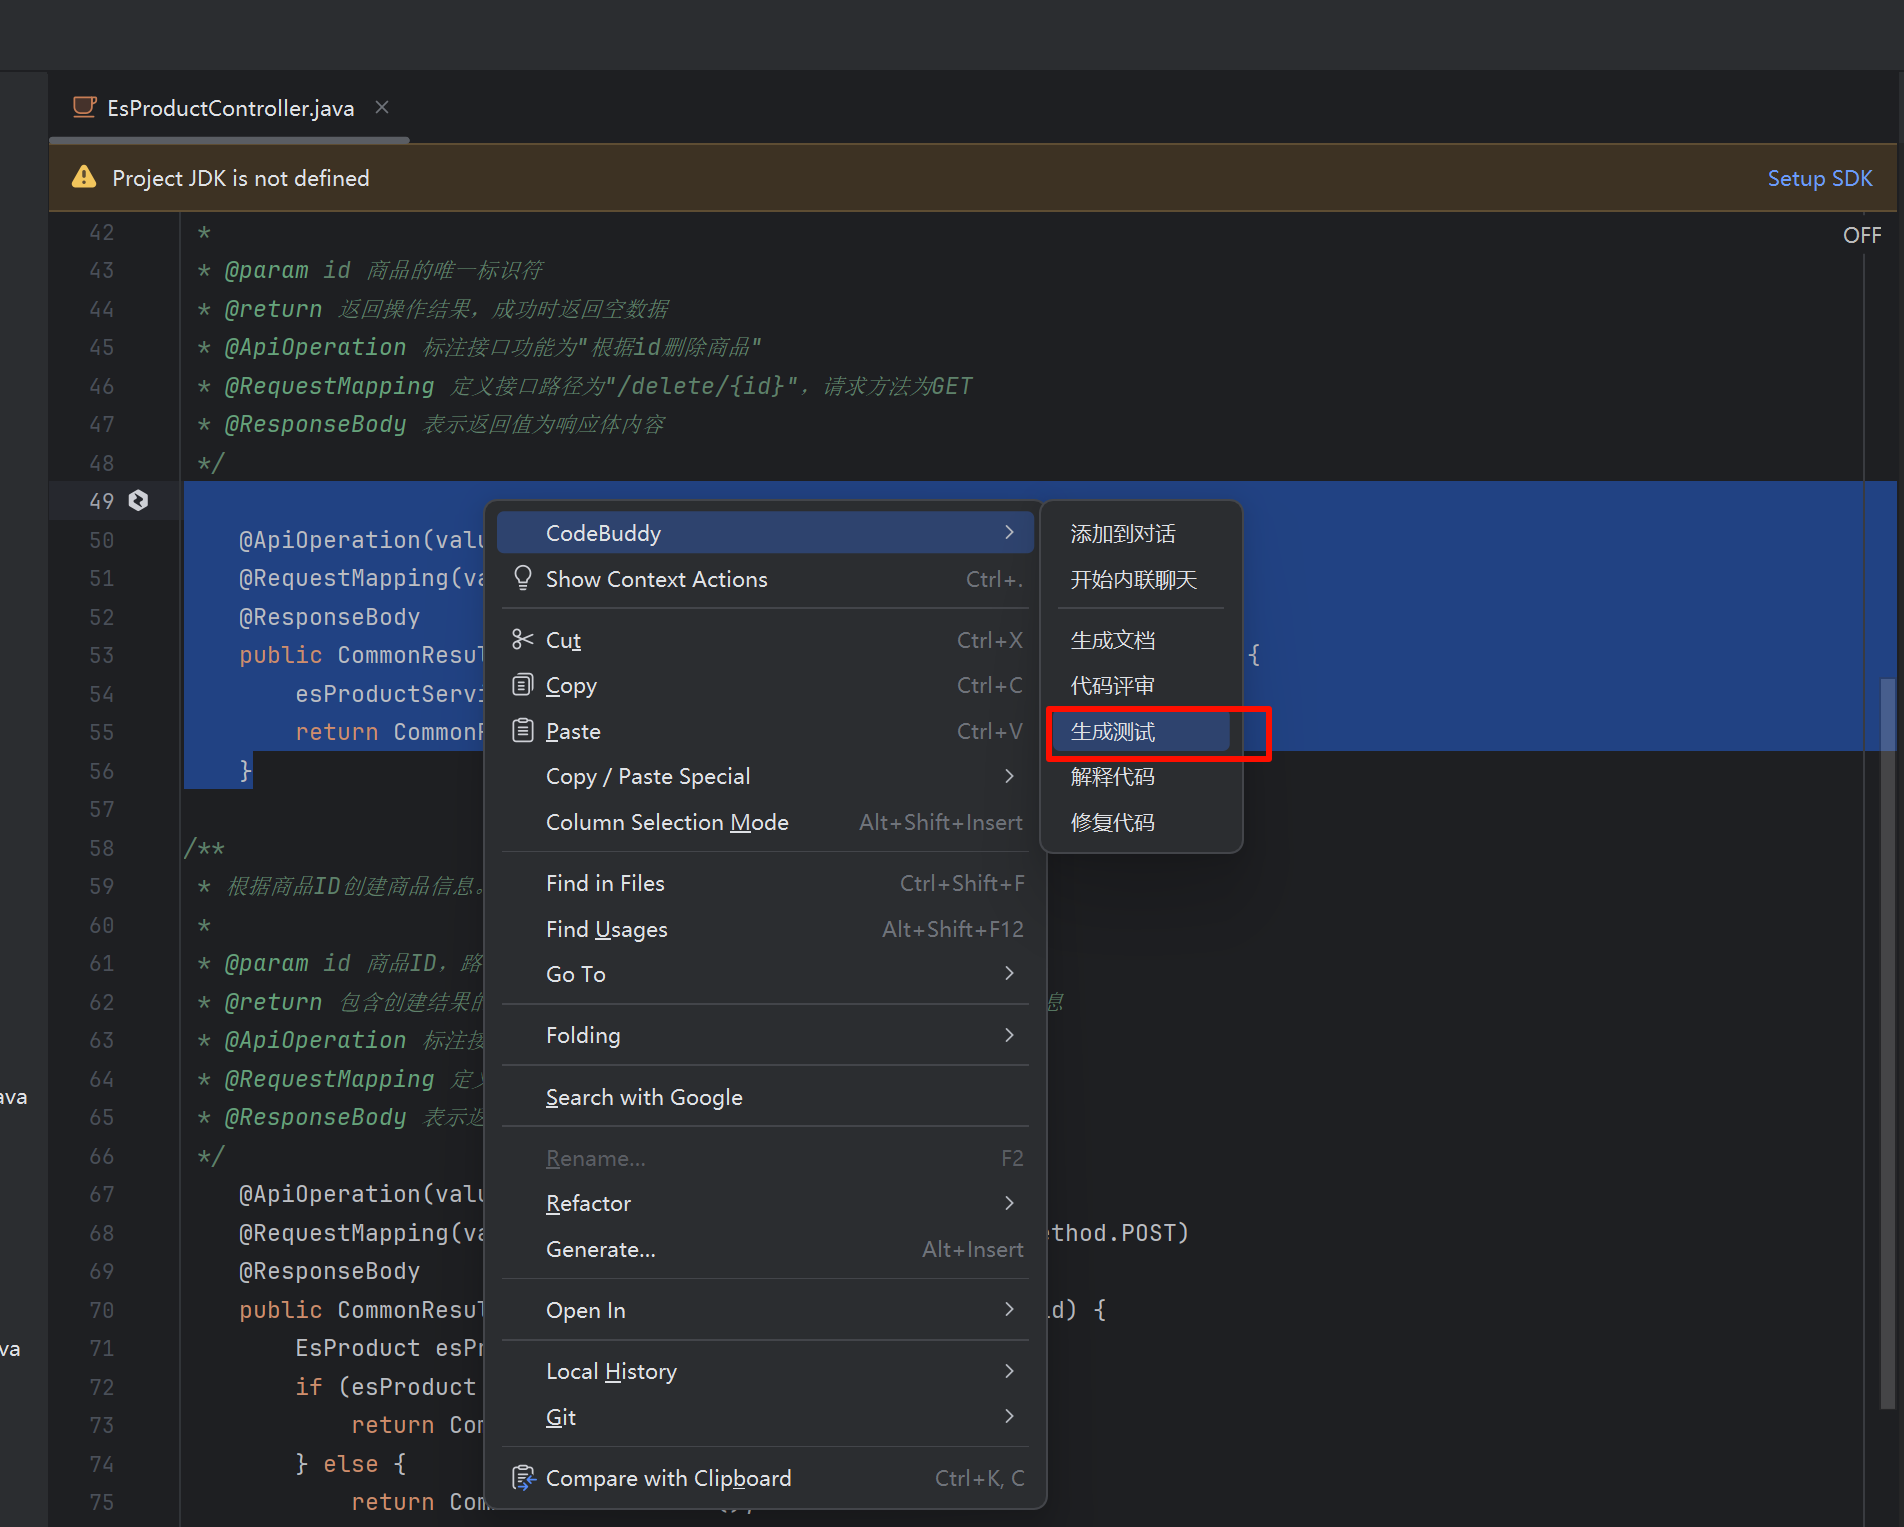1904x1527 pixels.
Task: Click the scissors Cut icon in context menu
Action: (x=522, y=639)
